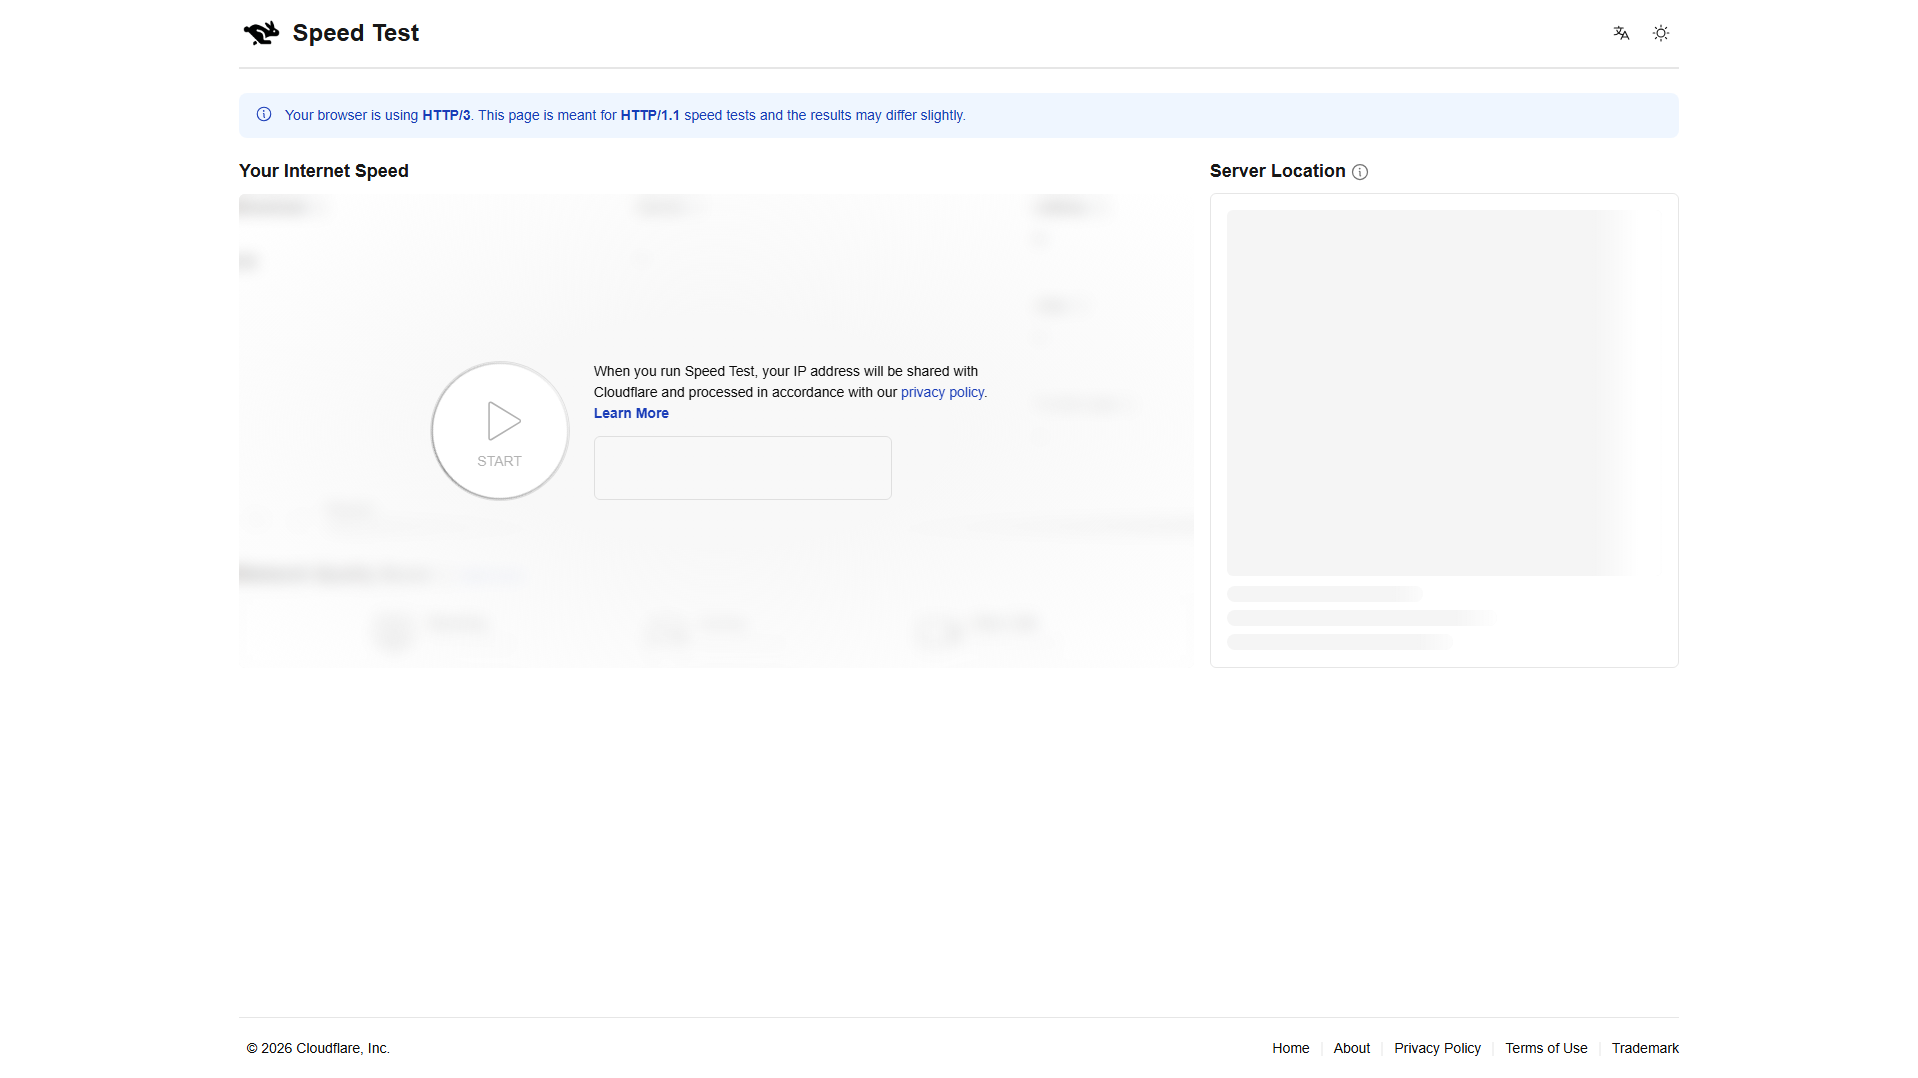The height and width of the screenshot is (1078, 1918).
Task: Click the Learn More link
Action: click(631, 413)
